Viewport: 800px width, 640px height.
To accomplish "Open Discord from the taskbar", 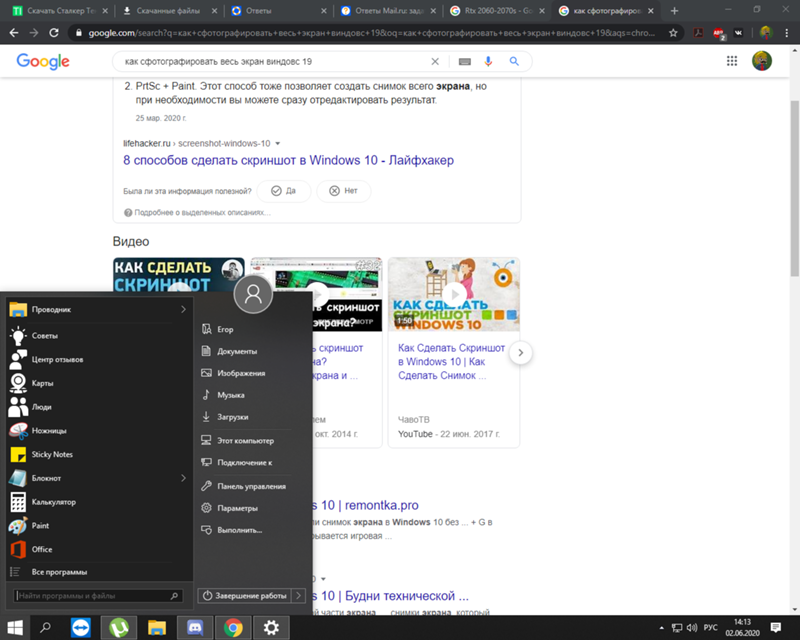I will (x=195, y=628).
